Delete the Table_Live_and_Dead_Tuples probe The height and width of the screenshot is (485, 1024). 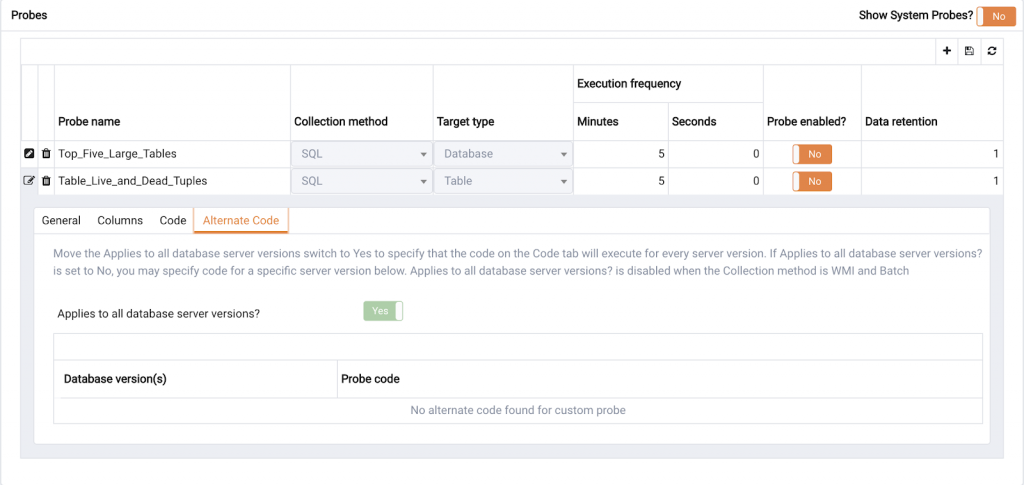(x=46, y=181)
